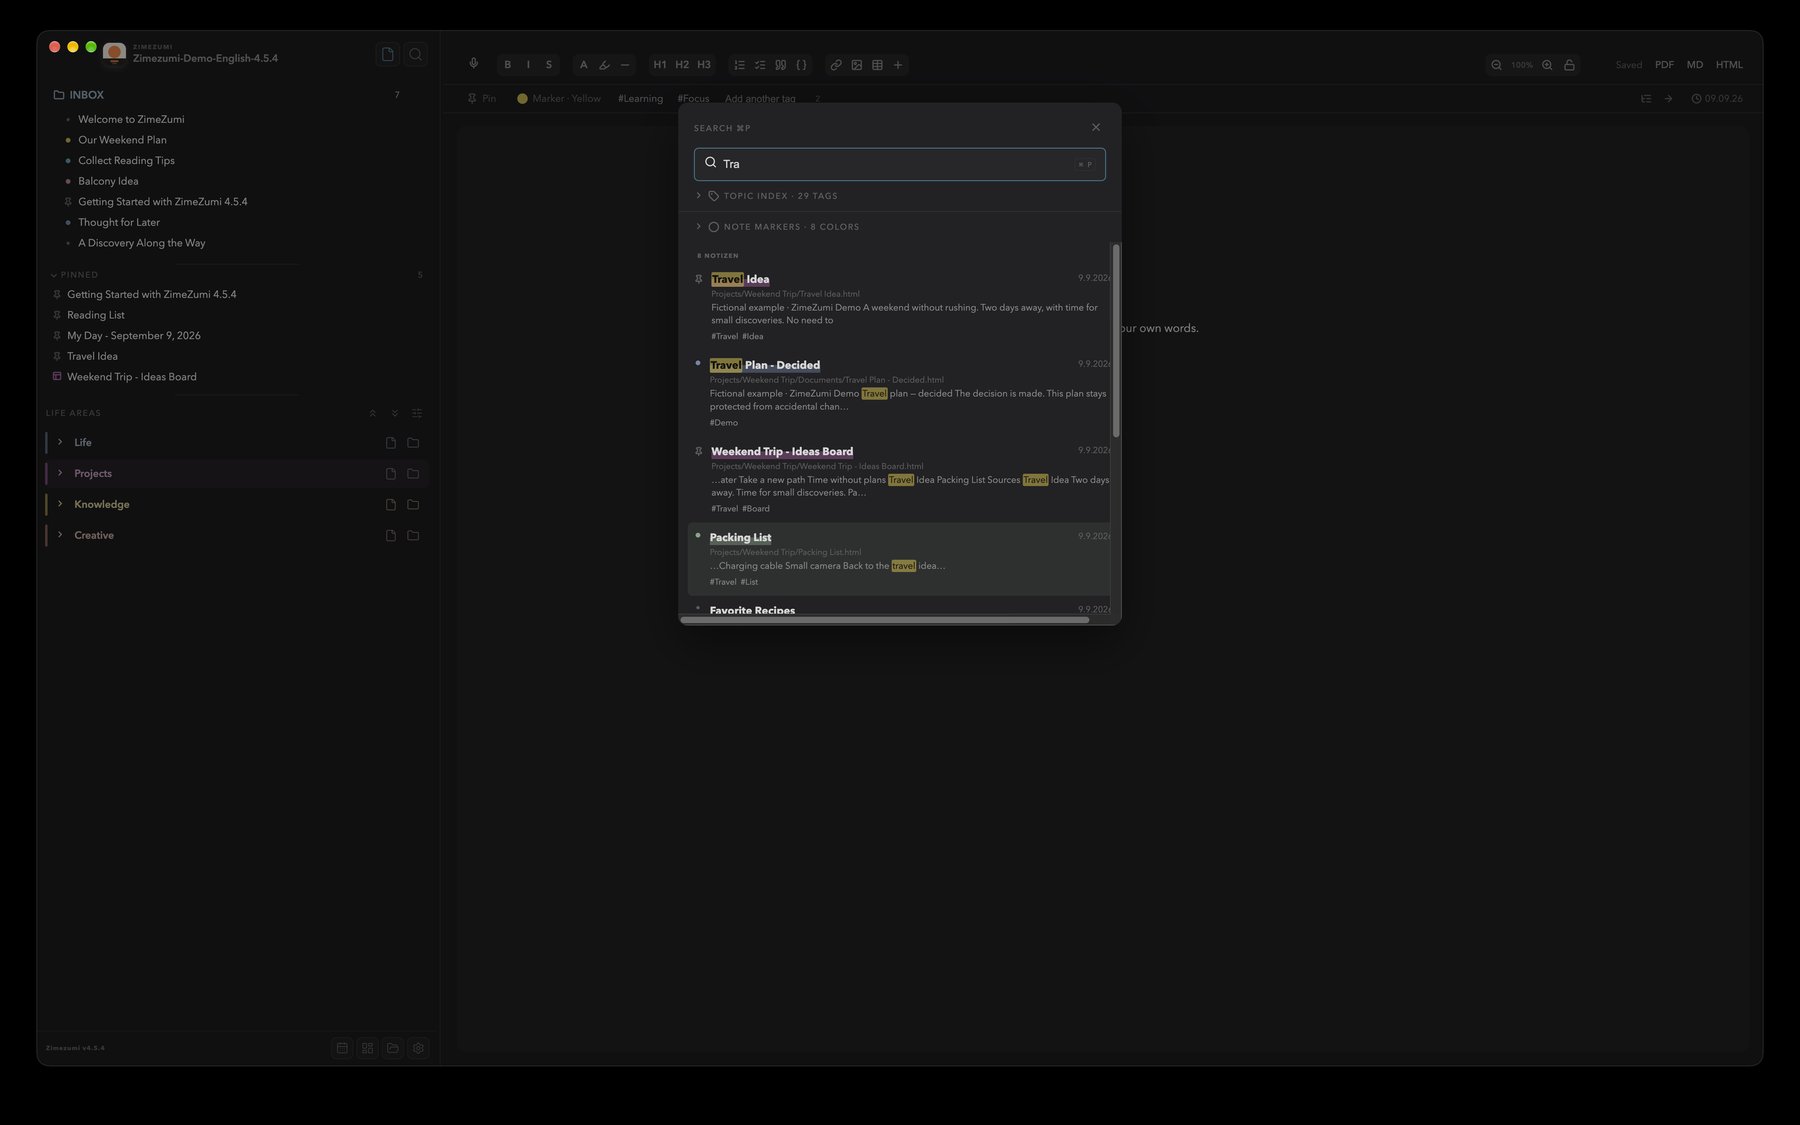Click the search results vertical scrollbar
This screenshot has width=1800, height=1125.
point(1116,340)
